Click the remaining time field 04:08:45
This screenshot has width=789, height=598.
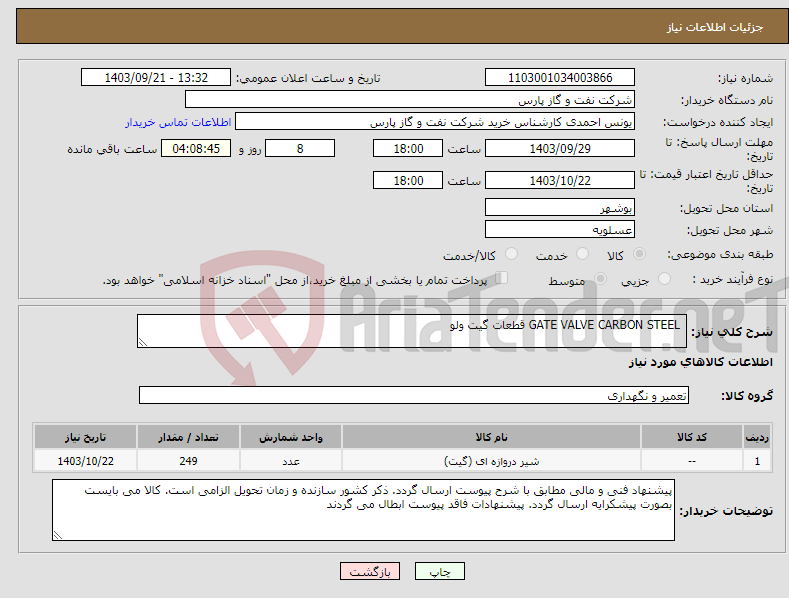[x=196, y=148]
